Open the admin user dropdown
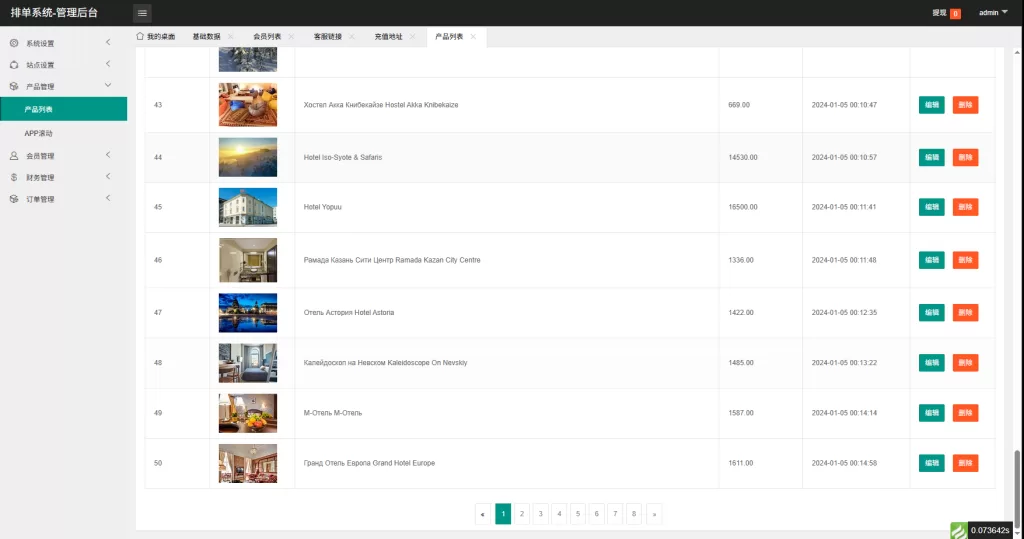Screen dimensions: 1024x539 coord(992,13)
